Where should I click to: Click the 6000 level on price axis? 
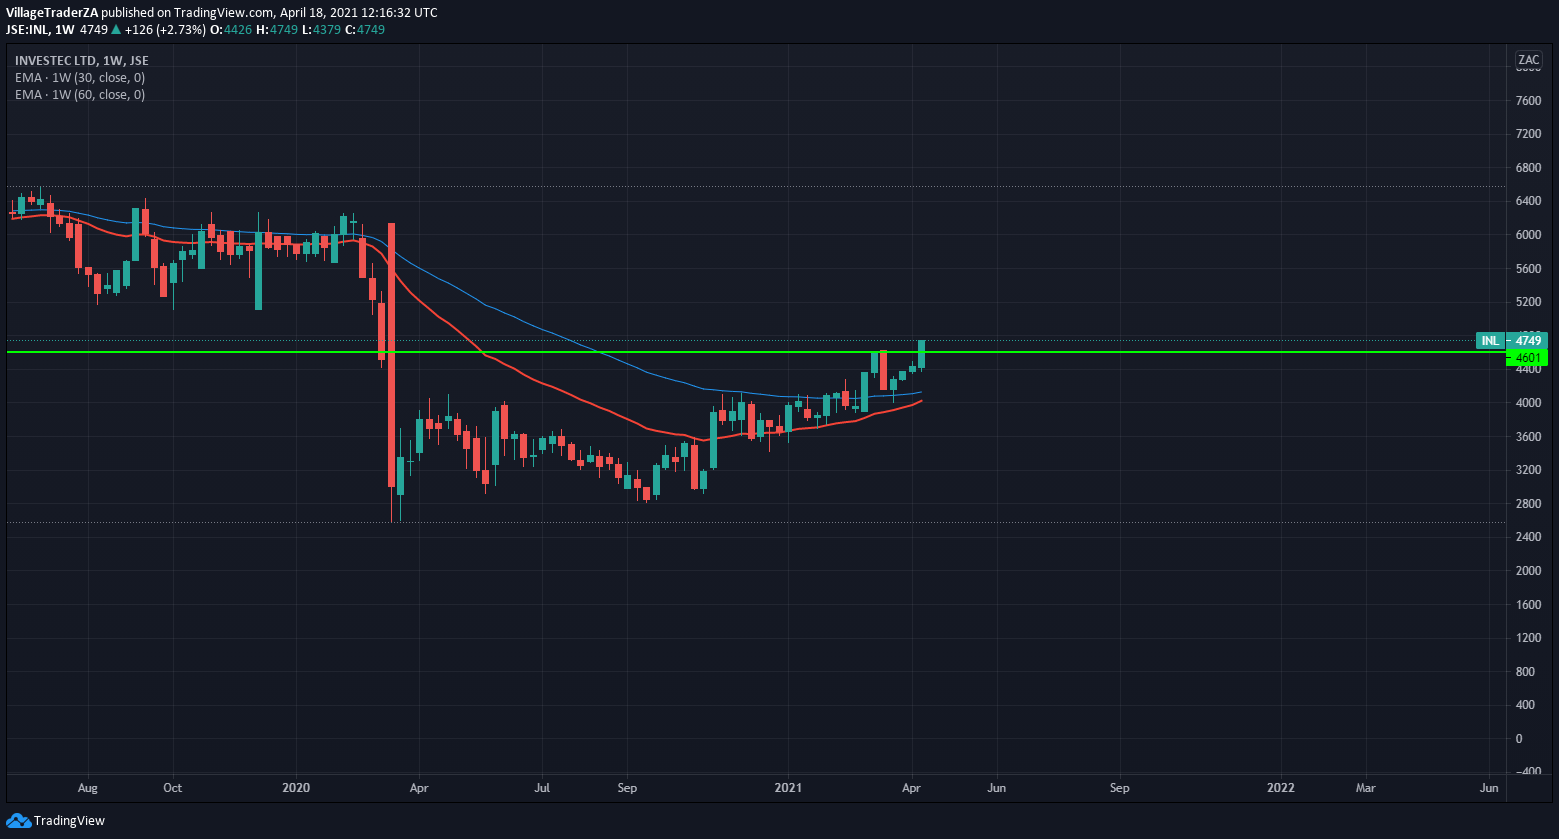click(x=1527, y=235)
